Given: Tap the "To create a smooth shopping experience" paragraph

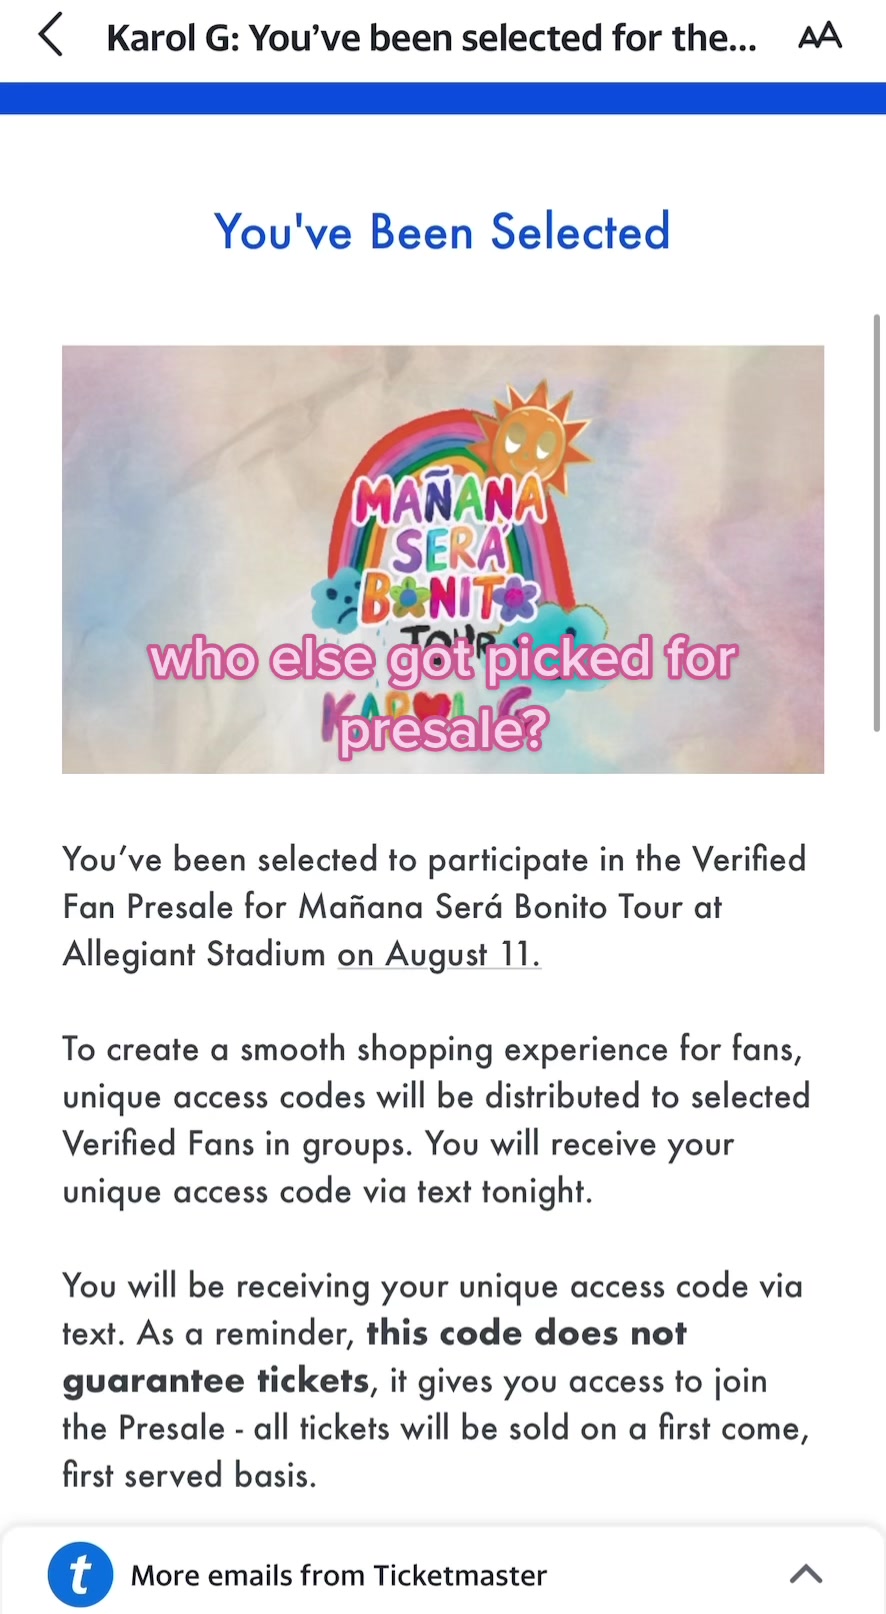Looking at the screenshot, I should pyautogui.click(x=436, y=1120).
